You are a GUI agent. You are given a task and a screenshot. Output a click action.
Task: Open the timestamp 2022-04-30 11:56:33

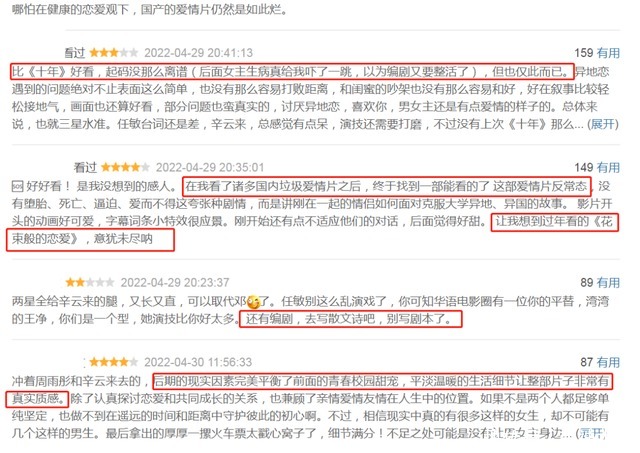point(198,362)
